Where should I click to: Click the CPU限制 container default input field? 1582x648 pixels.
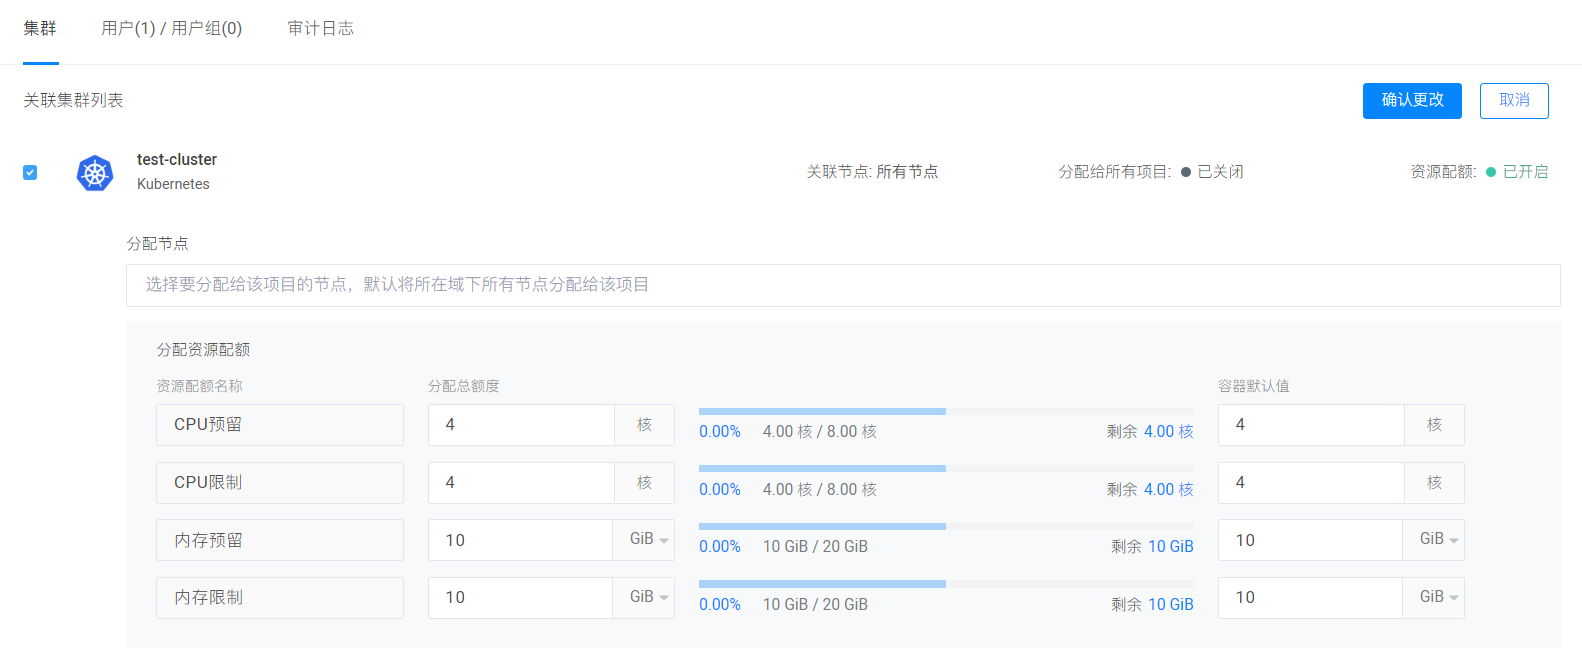click(x=1310, y=483)
